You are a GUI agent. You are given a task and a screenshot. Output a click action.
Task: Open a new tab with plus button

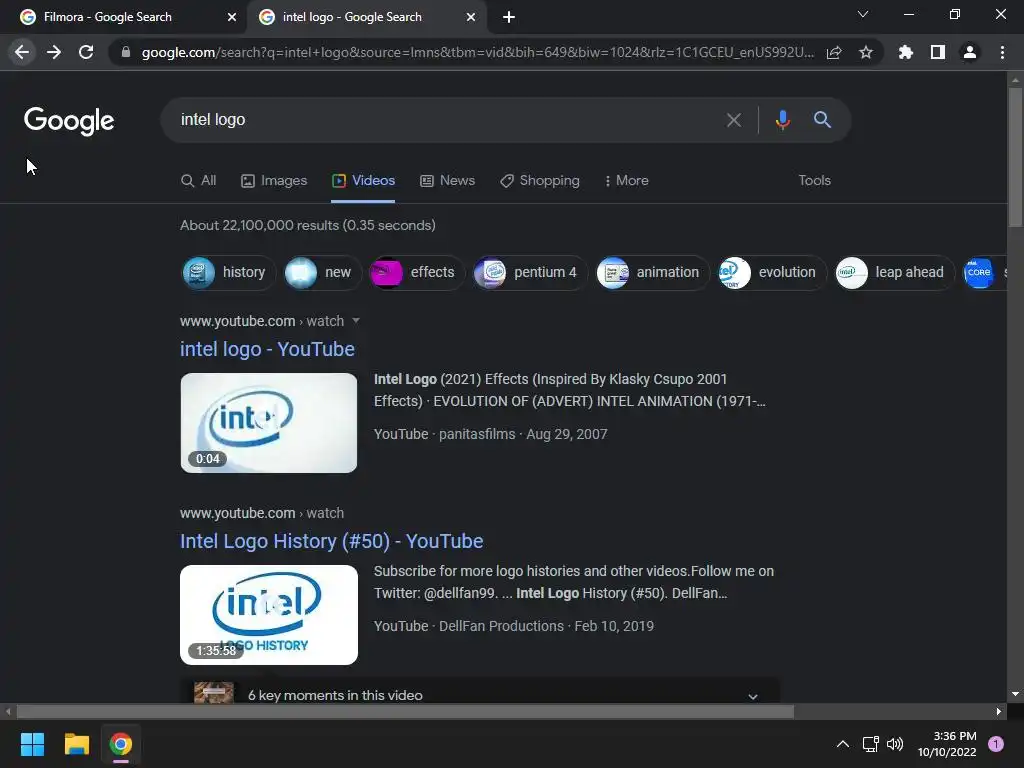coord(509,17)
